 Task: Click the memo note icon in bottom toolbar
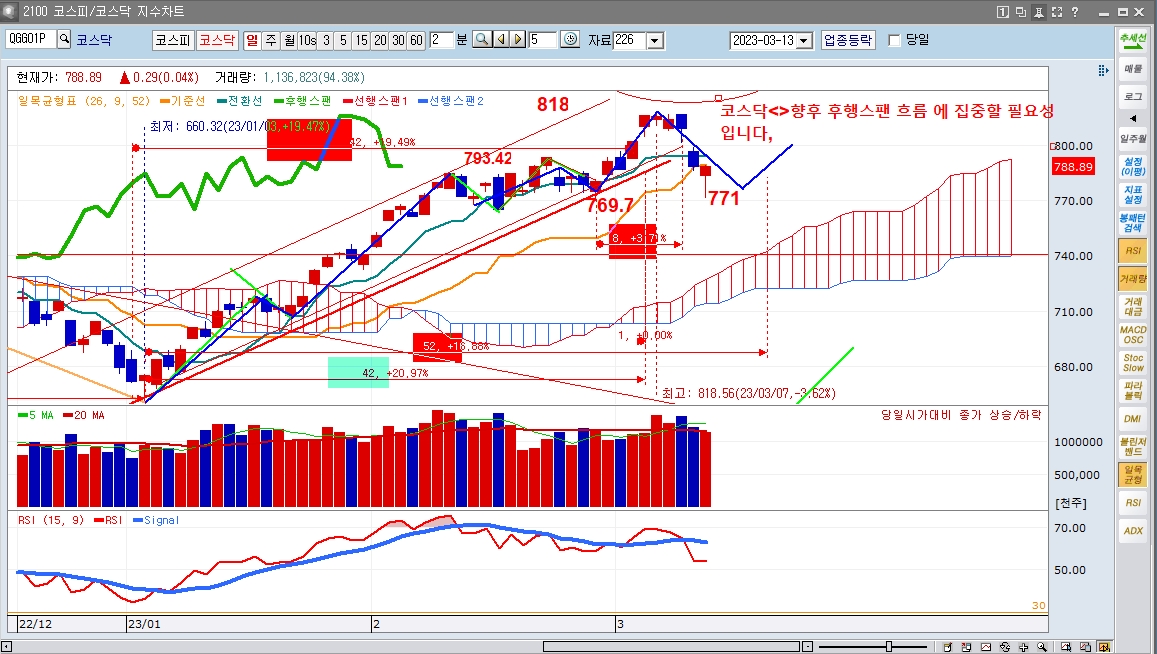click(x=947, y=647)
